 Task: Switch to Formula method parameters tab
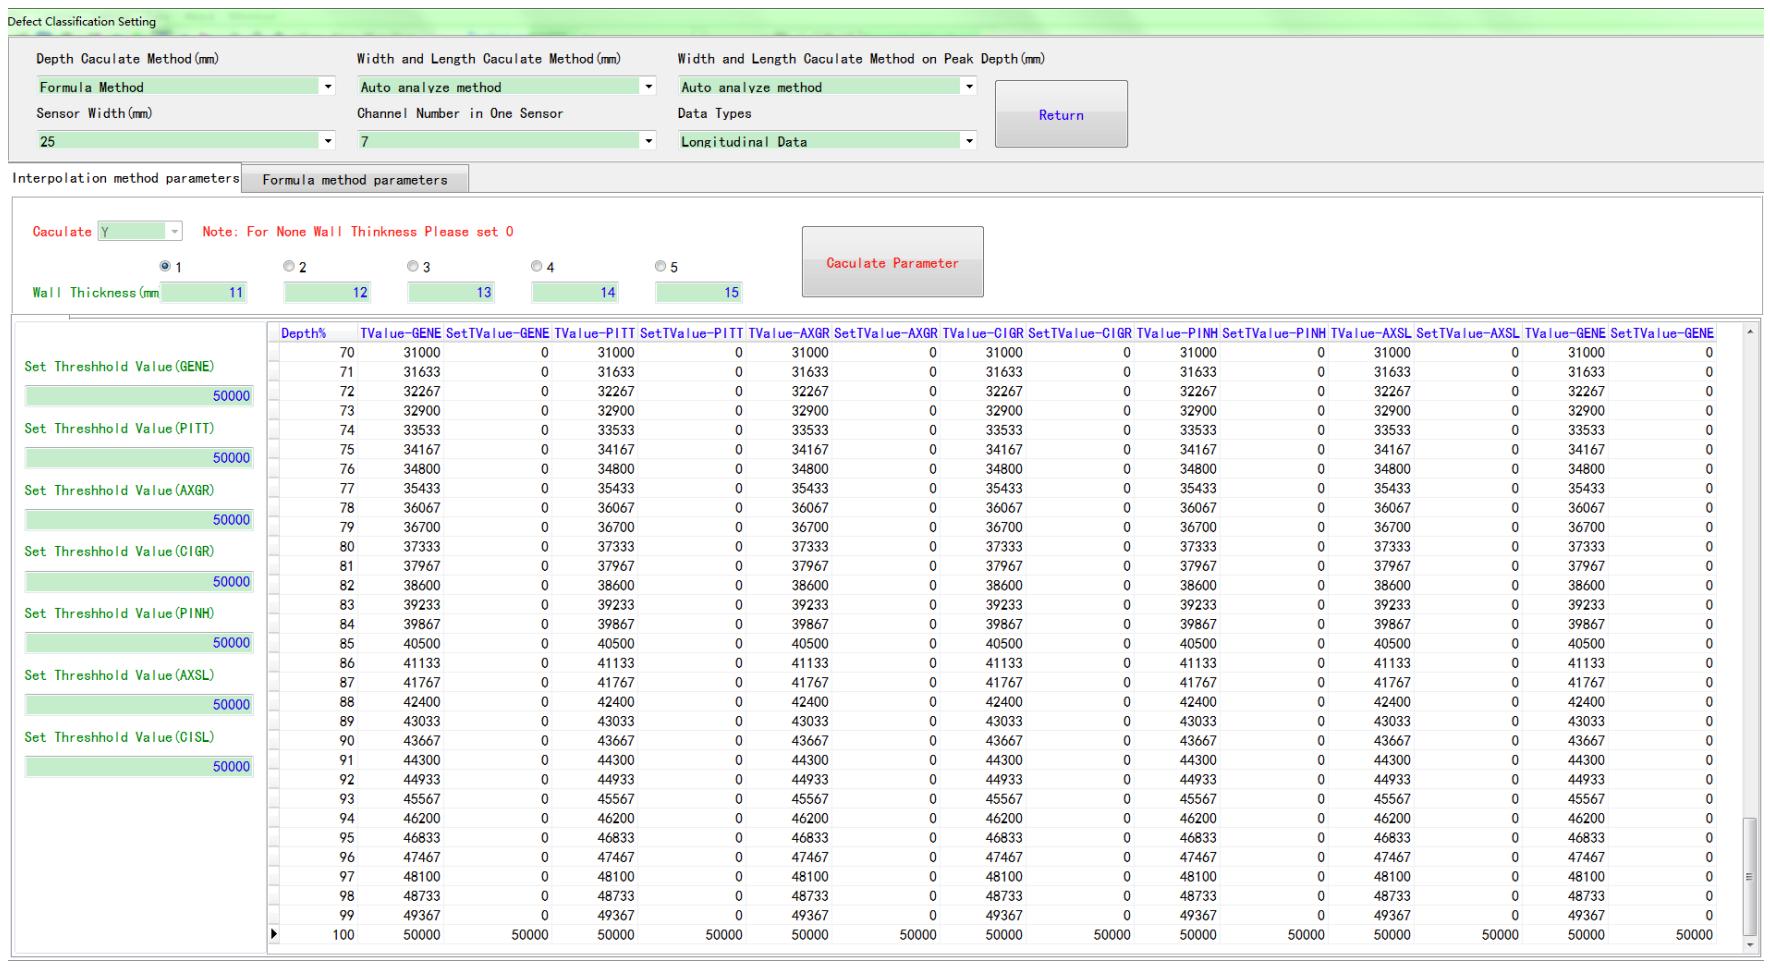coord(355,180)
